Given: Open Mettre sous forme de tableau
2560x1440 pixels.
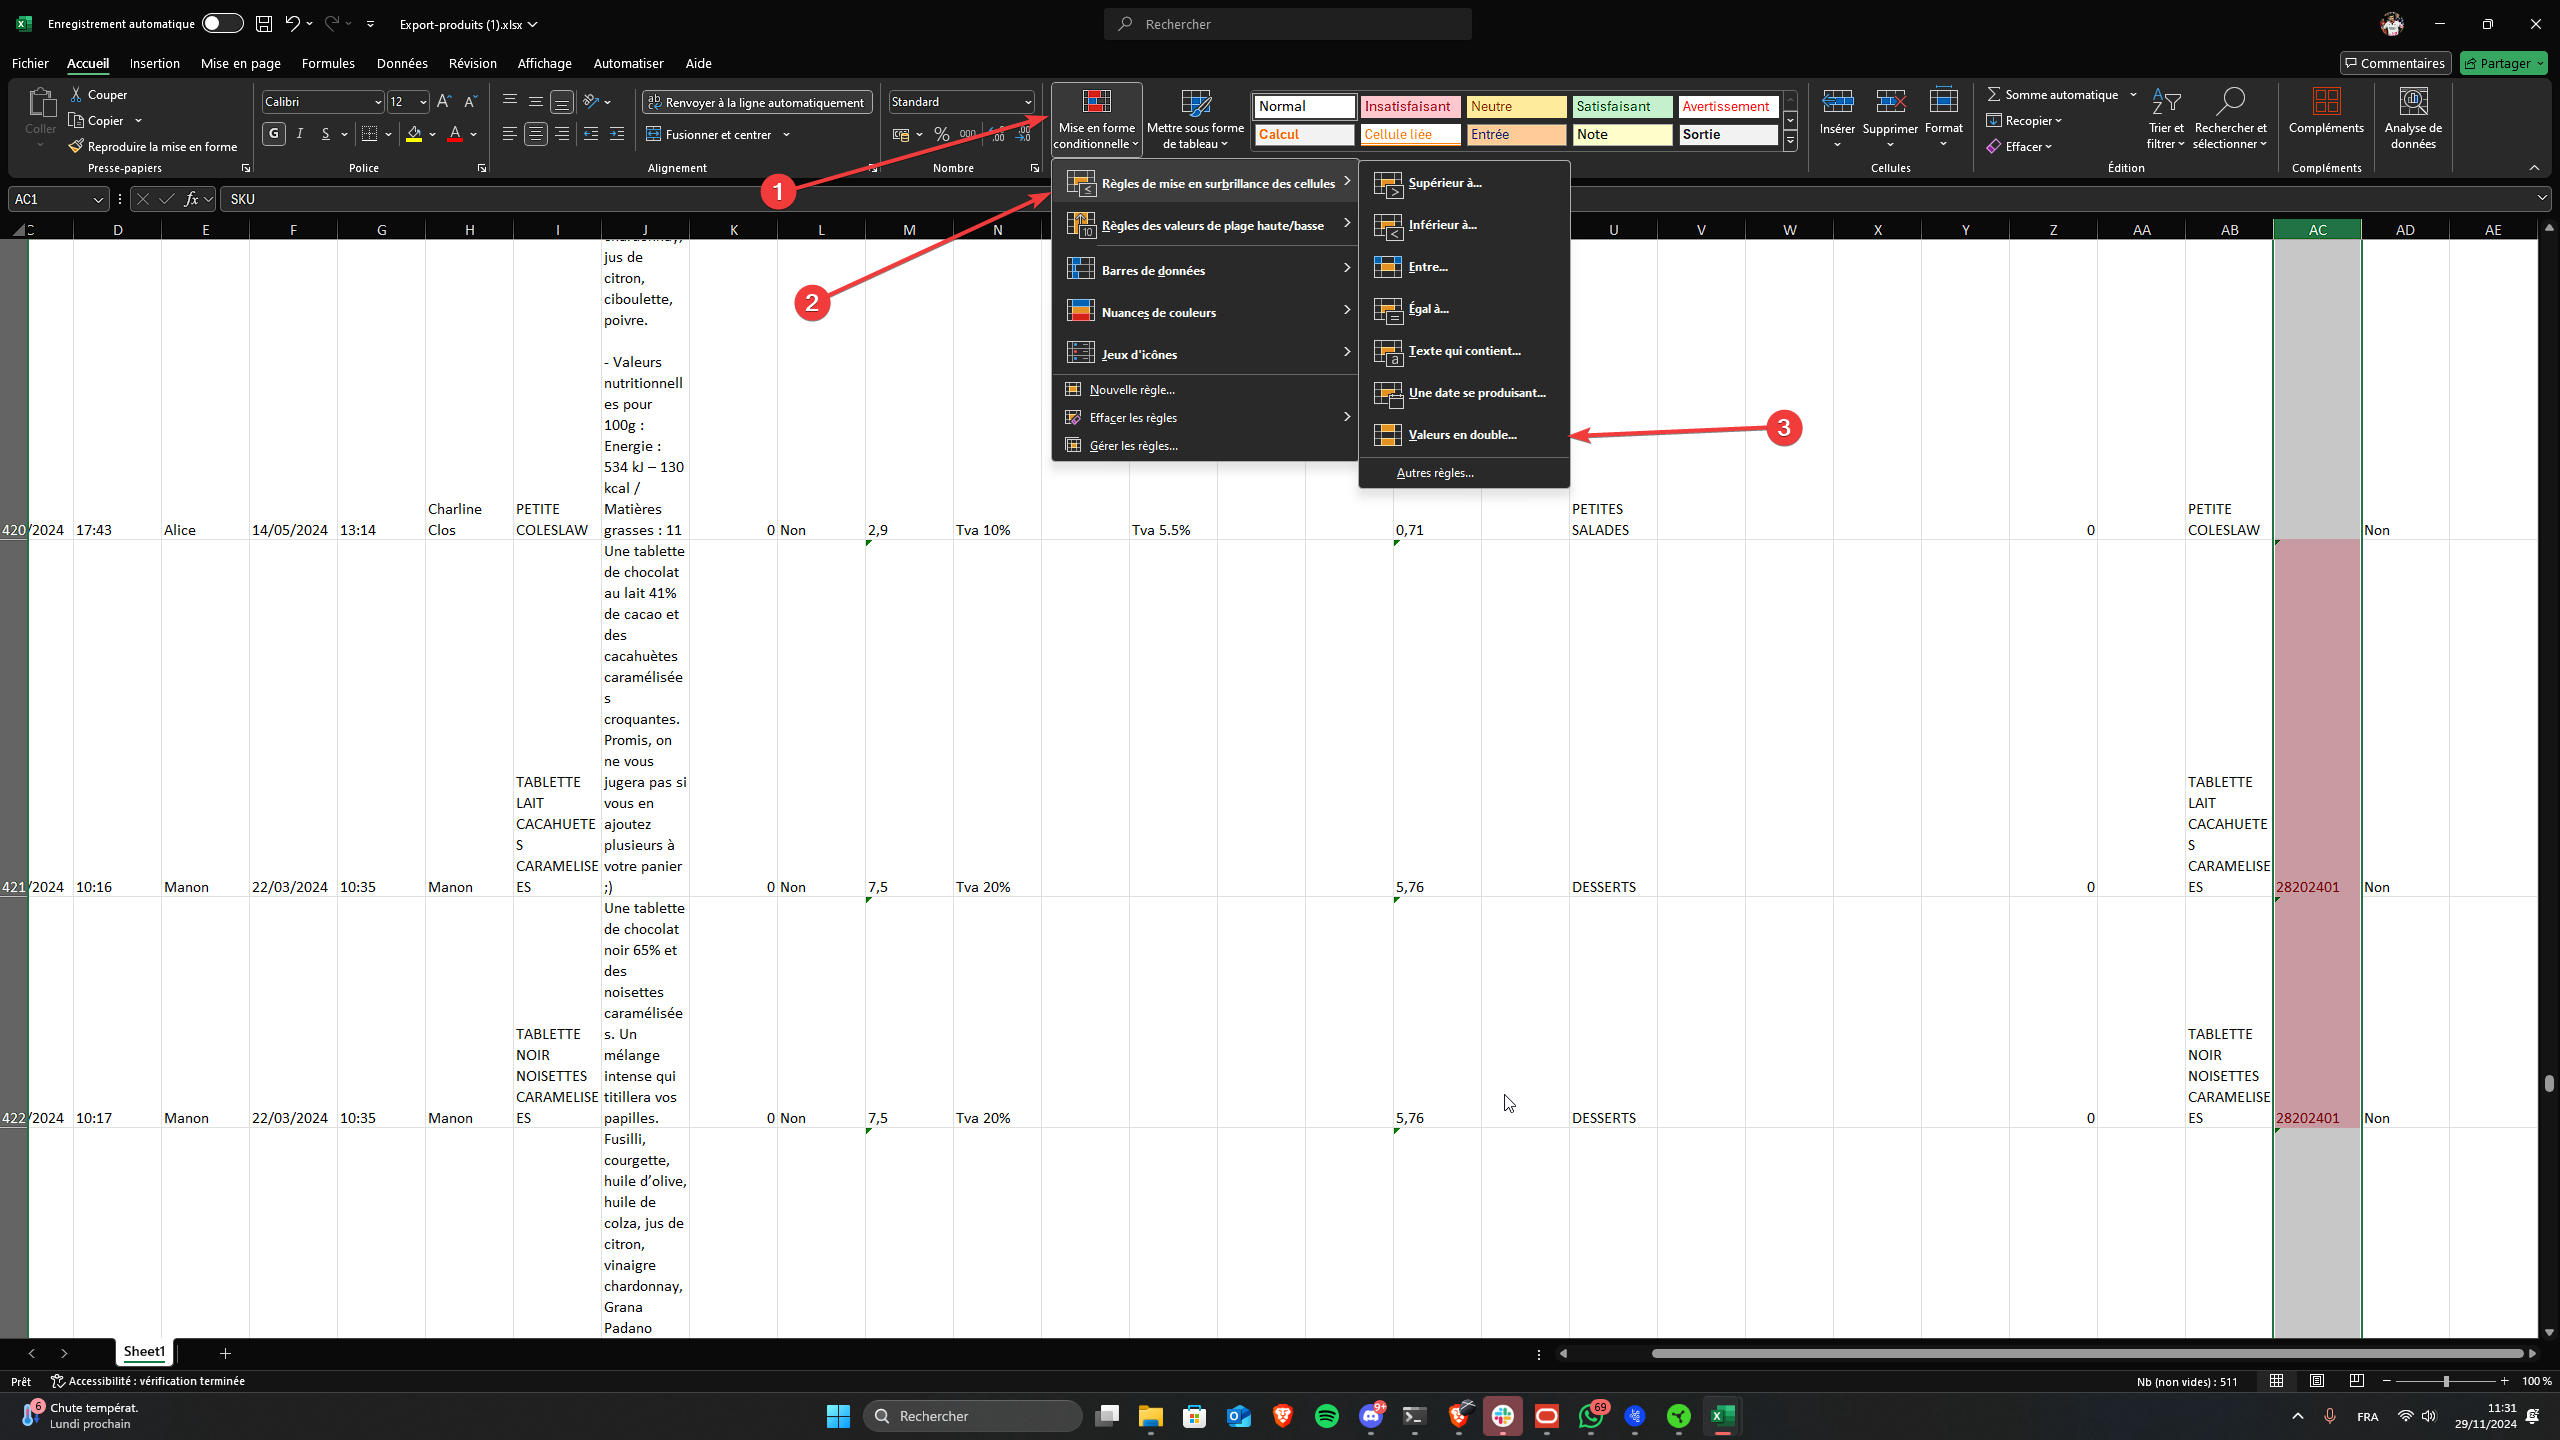Looking at the screenshot, I should (x=1195, y=119).
